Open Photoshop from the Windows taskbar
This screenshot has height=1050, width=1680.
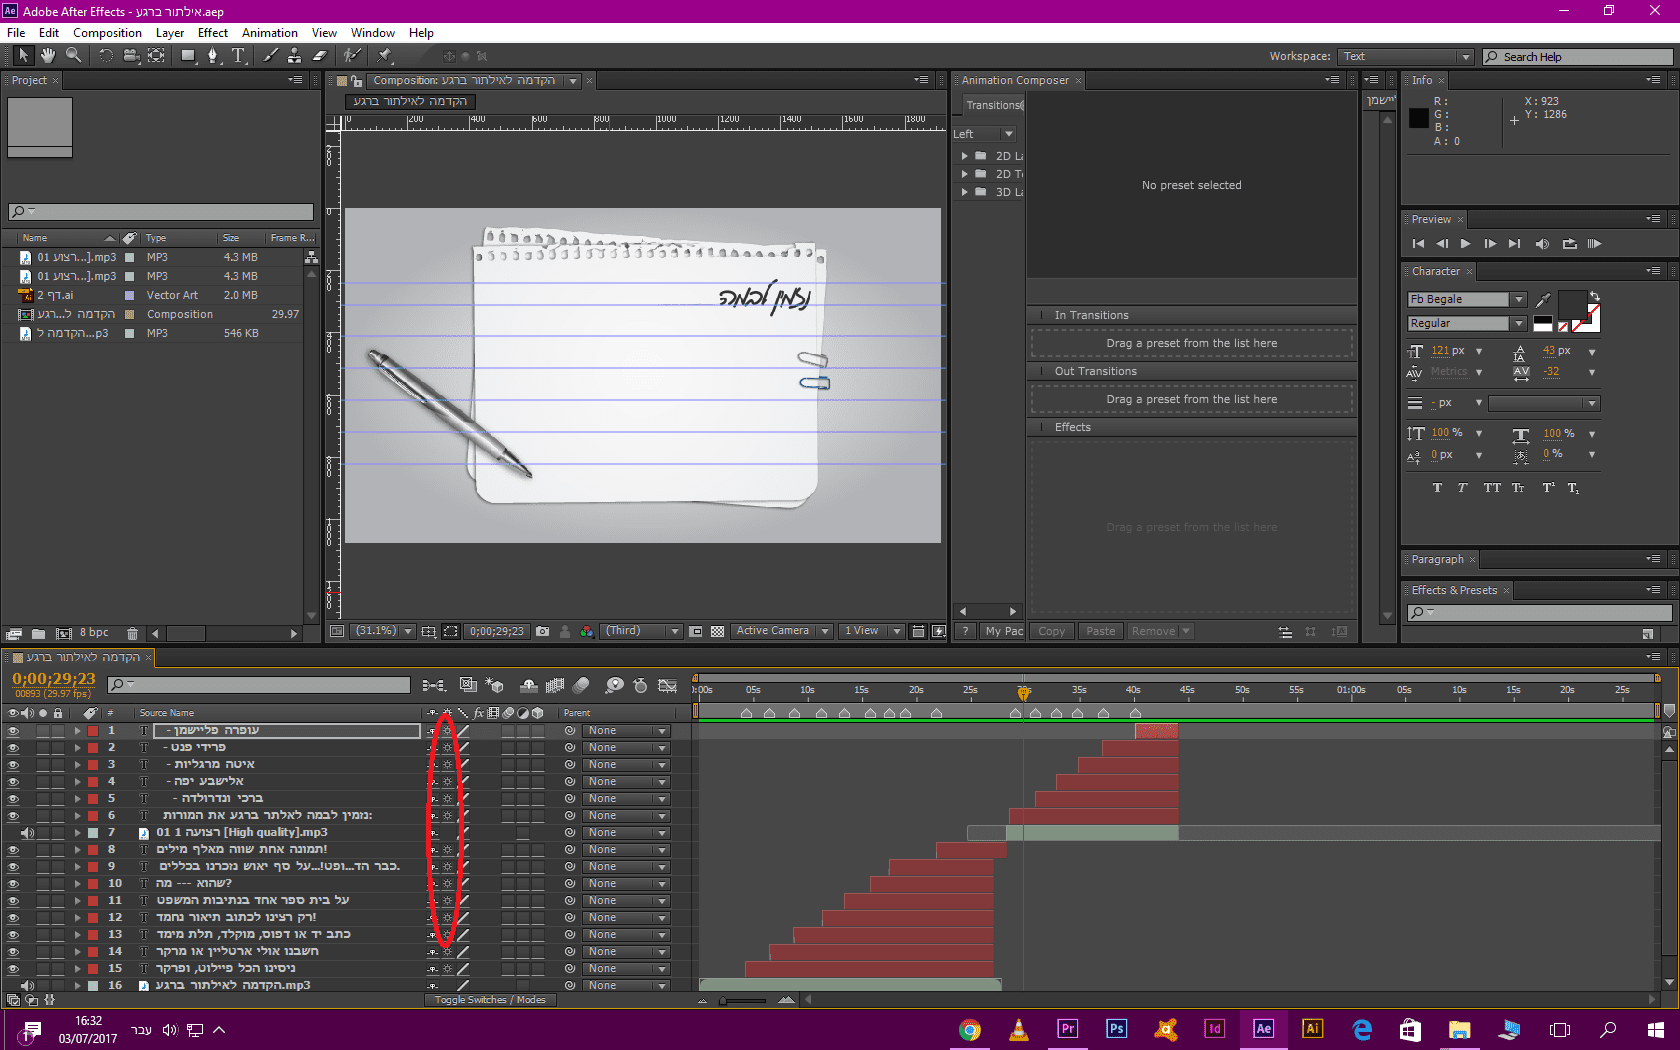pos(1116,1029)
